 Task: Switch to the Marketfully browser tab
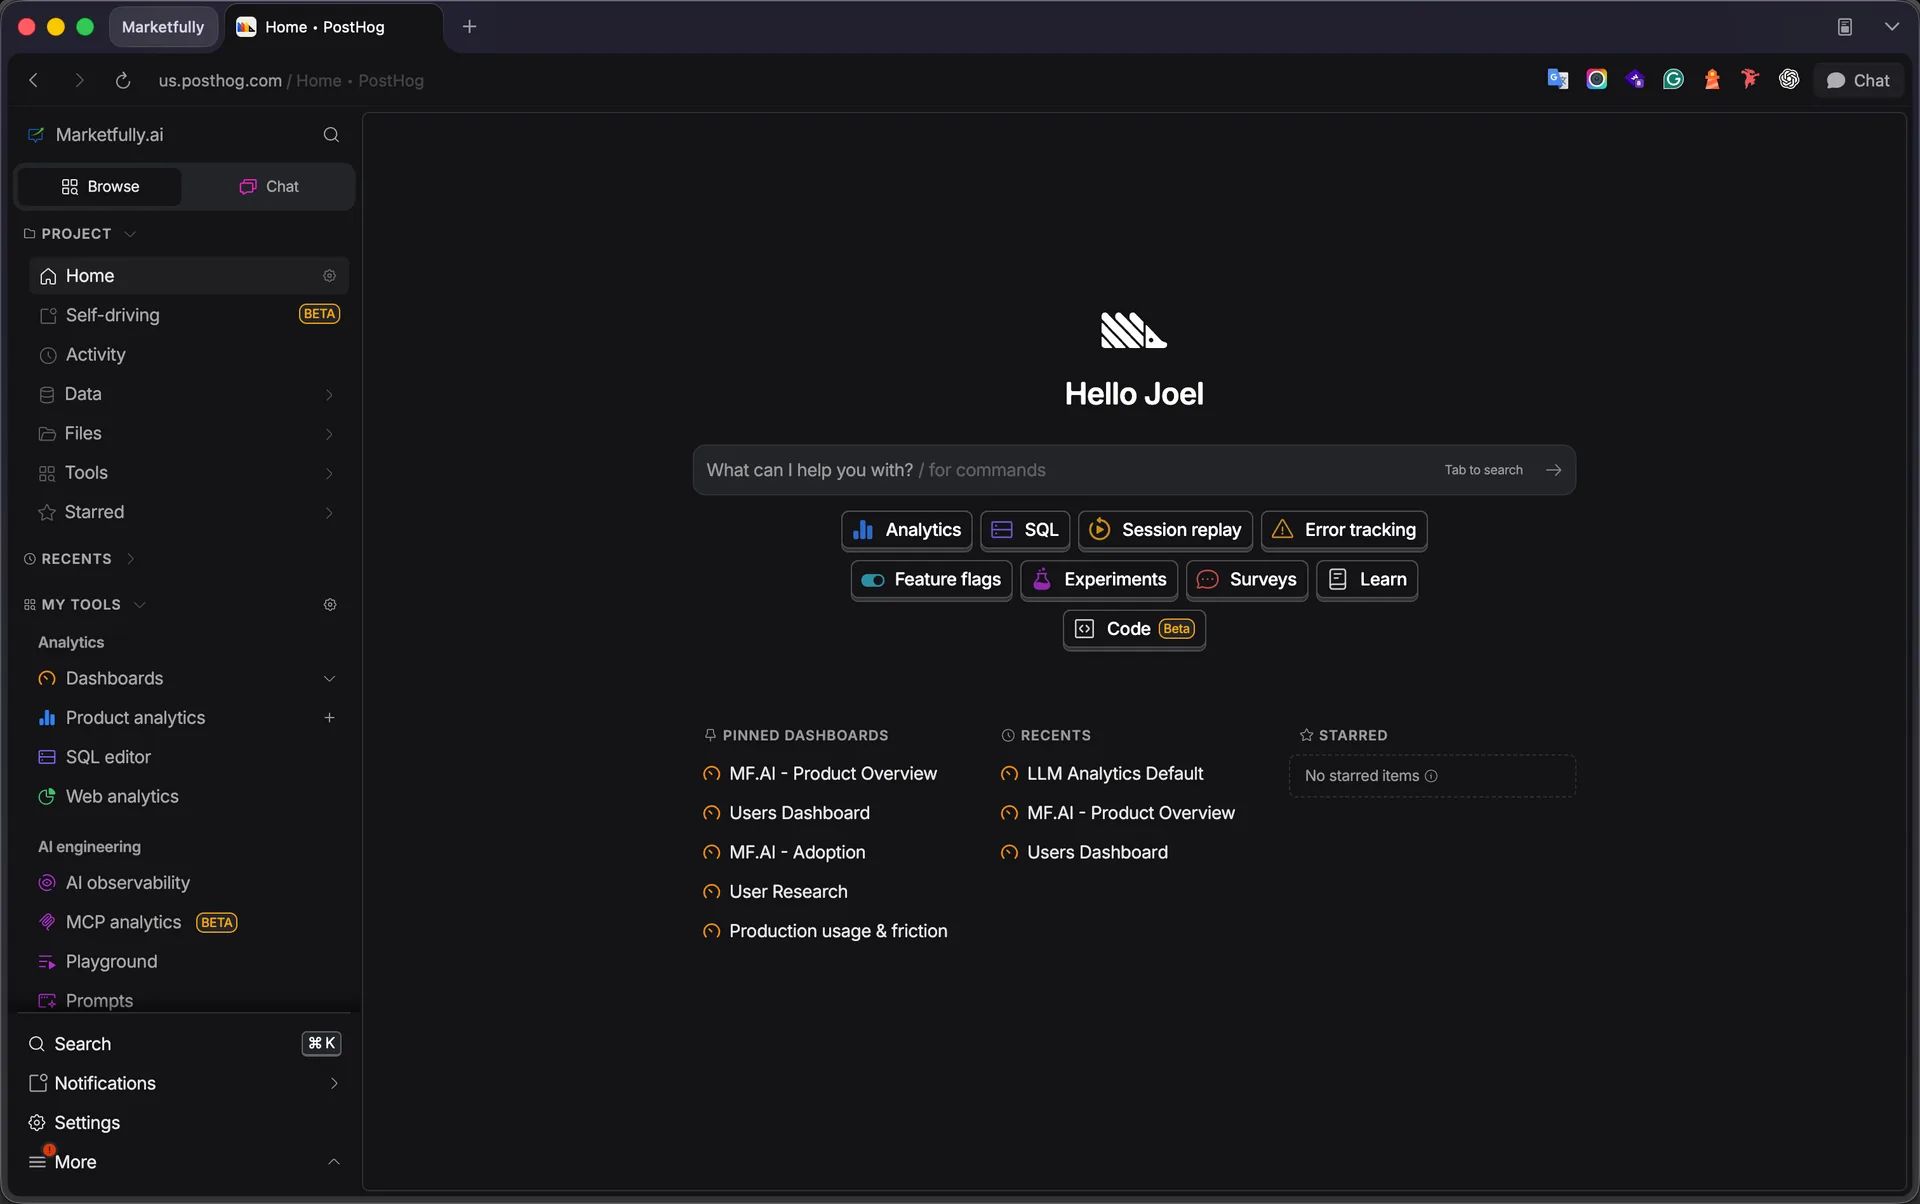click(x=163, y=27)
